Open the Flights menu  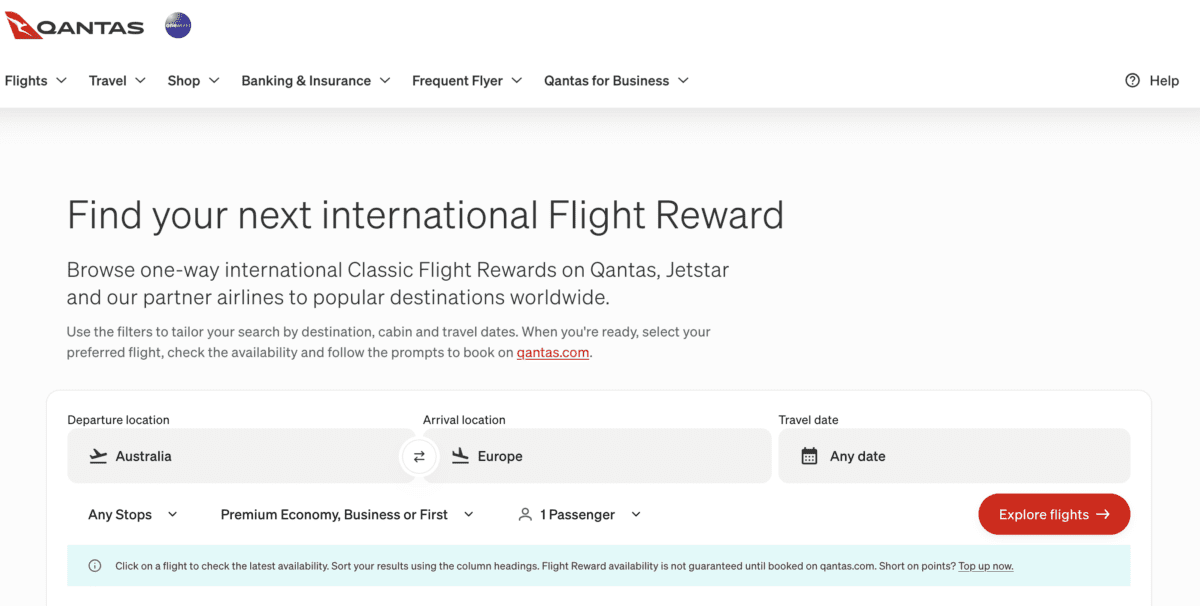(36, 81)
